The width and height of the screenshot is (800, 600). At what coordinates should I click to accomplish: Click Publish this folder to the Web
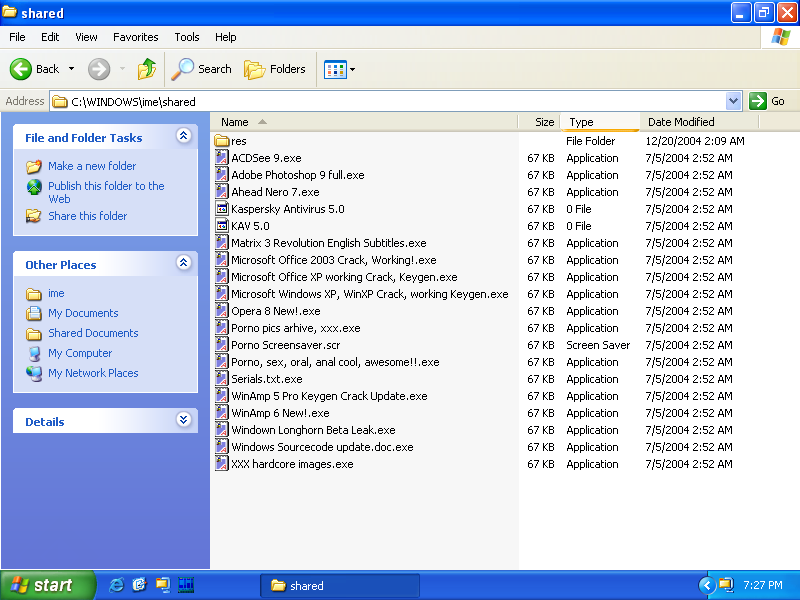pyautogui.click(x=106, y=192)
